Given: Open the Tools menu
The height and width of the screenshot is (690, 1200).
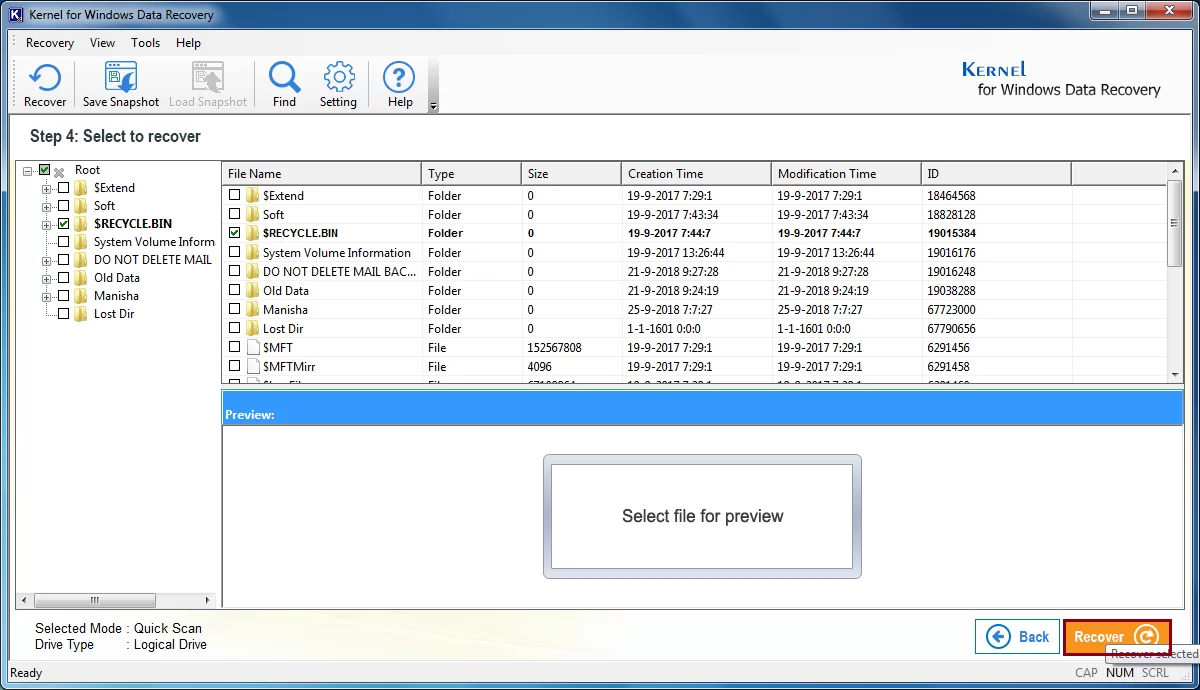Looking at the screenshot, I should click(x=145, y=43).
